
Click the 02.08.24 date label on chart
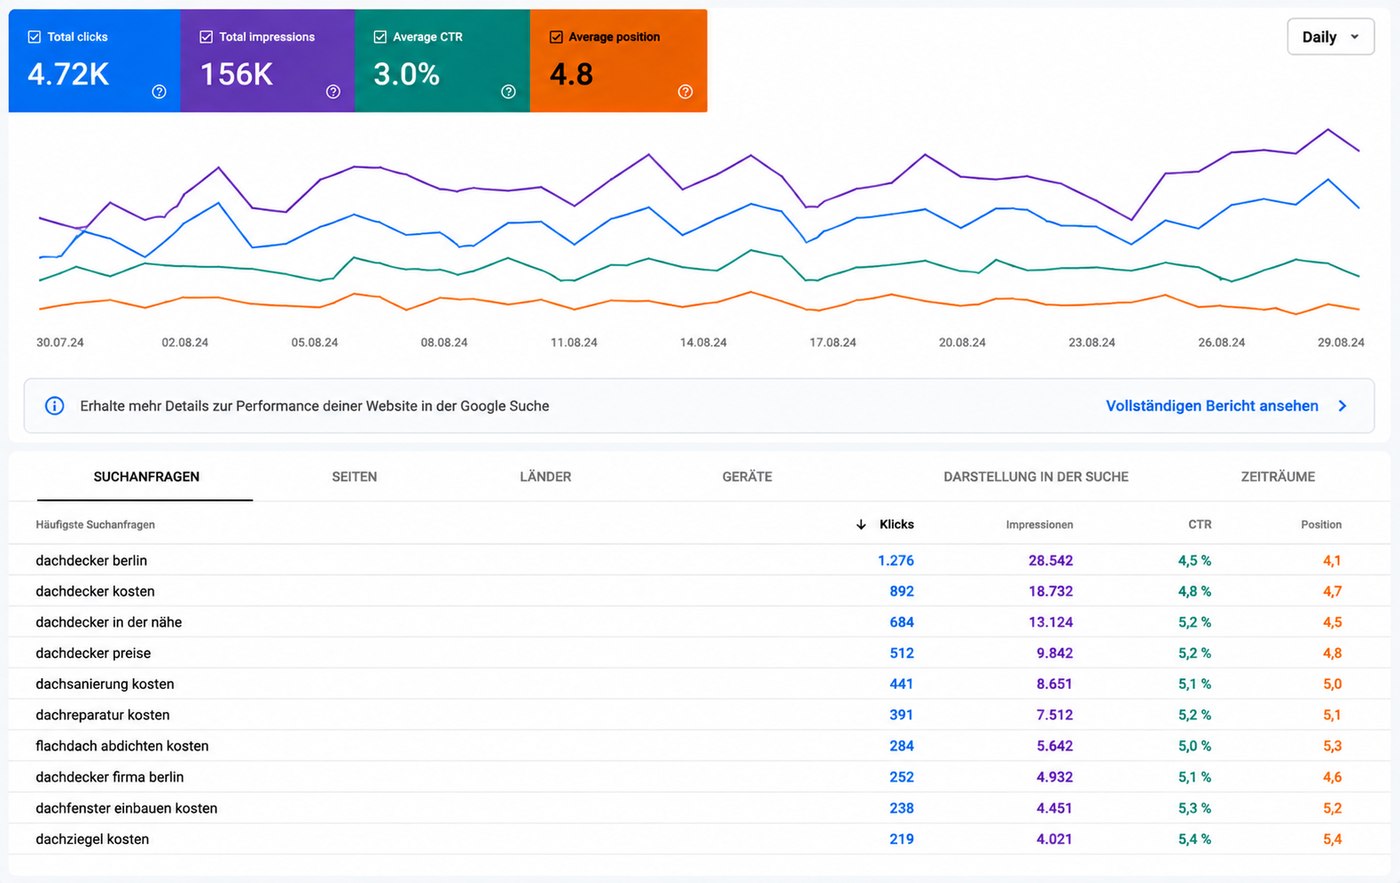tap(185, 343)
